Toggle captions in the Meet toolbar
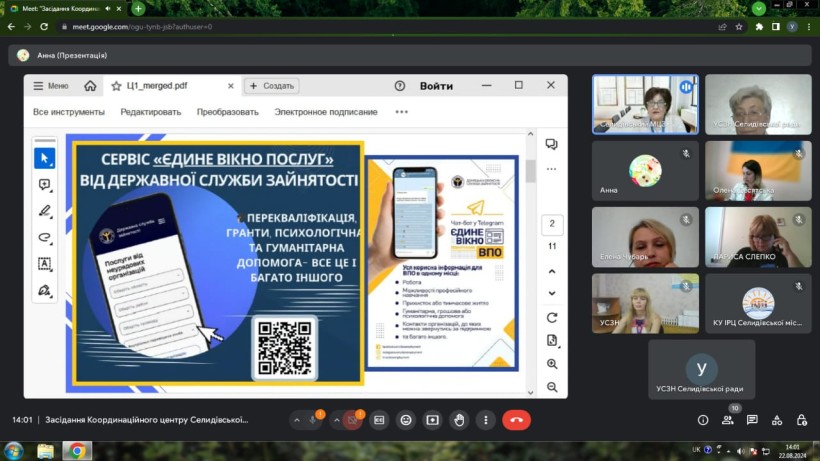The image size is (820, 461). [x=379, y=420]
